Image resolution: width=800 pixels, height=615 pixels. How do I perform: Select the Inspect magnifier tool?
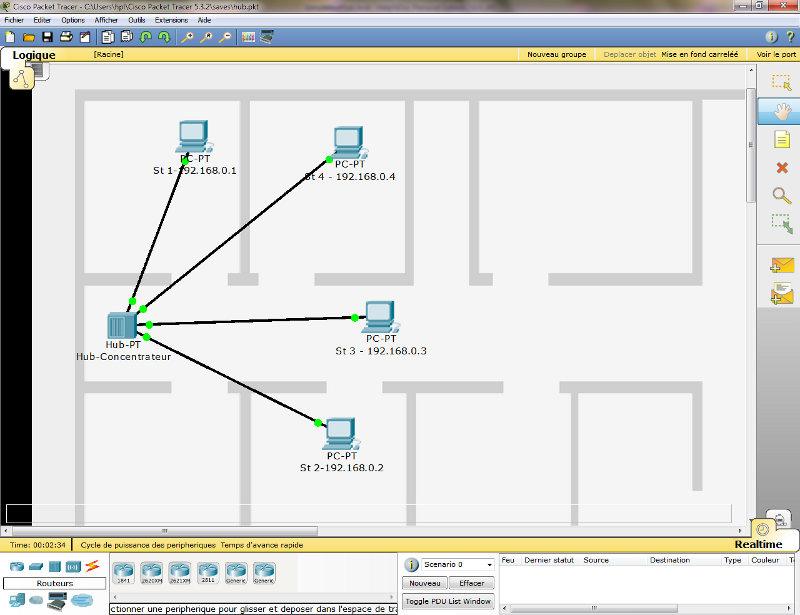click(x=781, y=196)
